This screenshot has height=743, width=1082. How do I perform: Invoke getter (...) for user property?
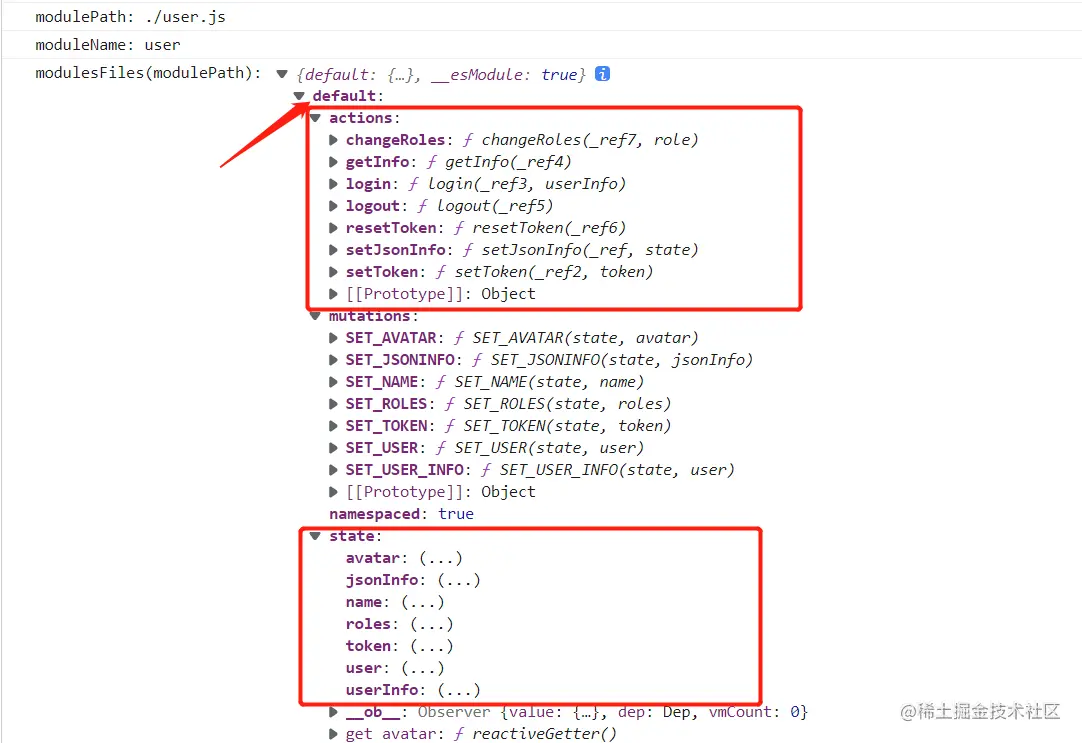point(422,668)
